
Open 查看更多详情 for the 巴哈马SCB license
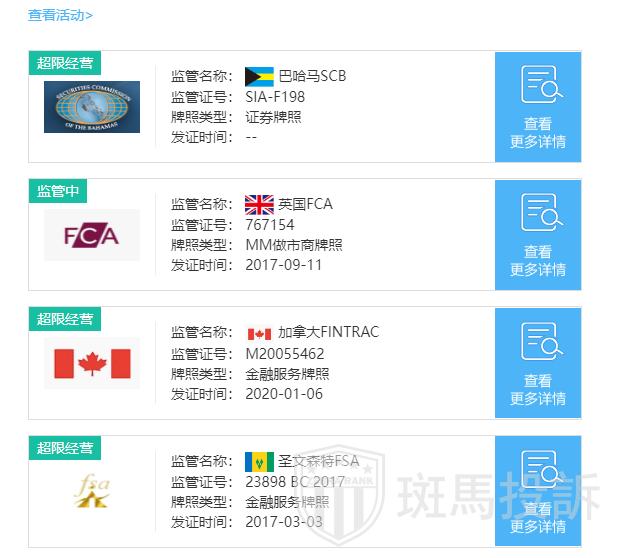tap(538, 133)
